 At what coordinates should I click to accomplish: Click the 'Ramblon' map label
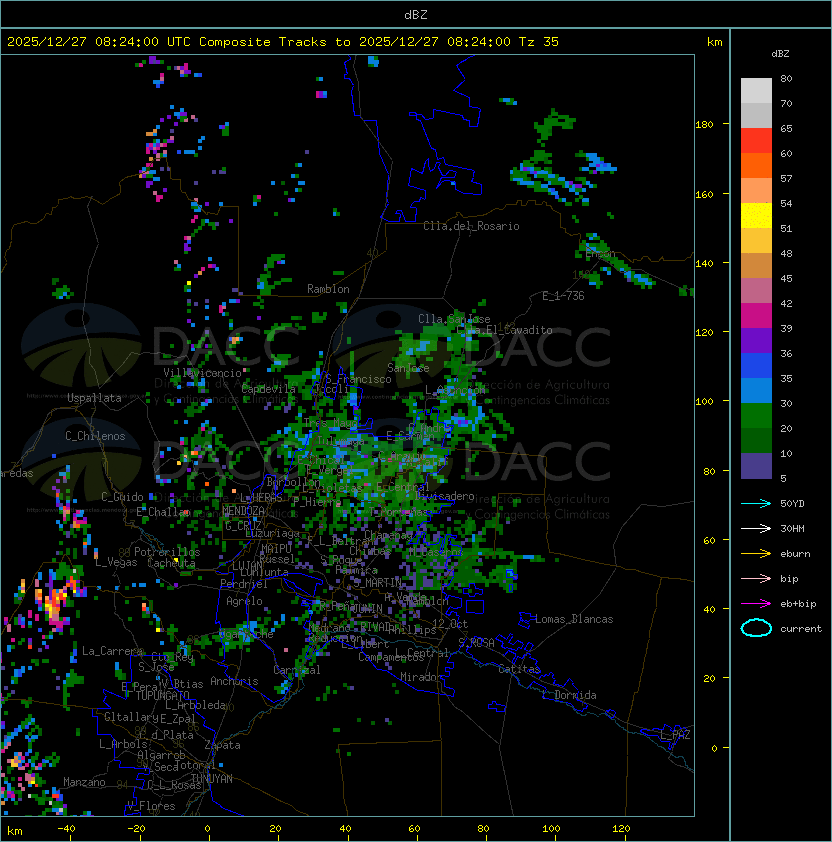click(x=328, y=289)
